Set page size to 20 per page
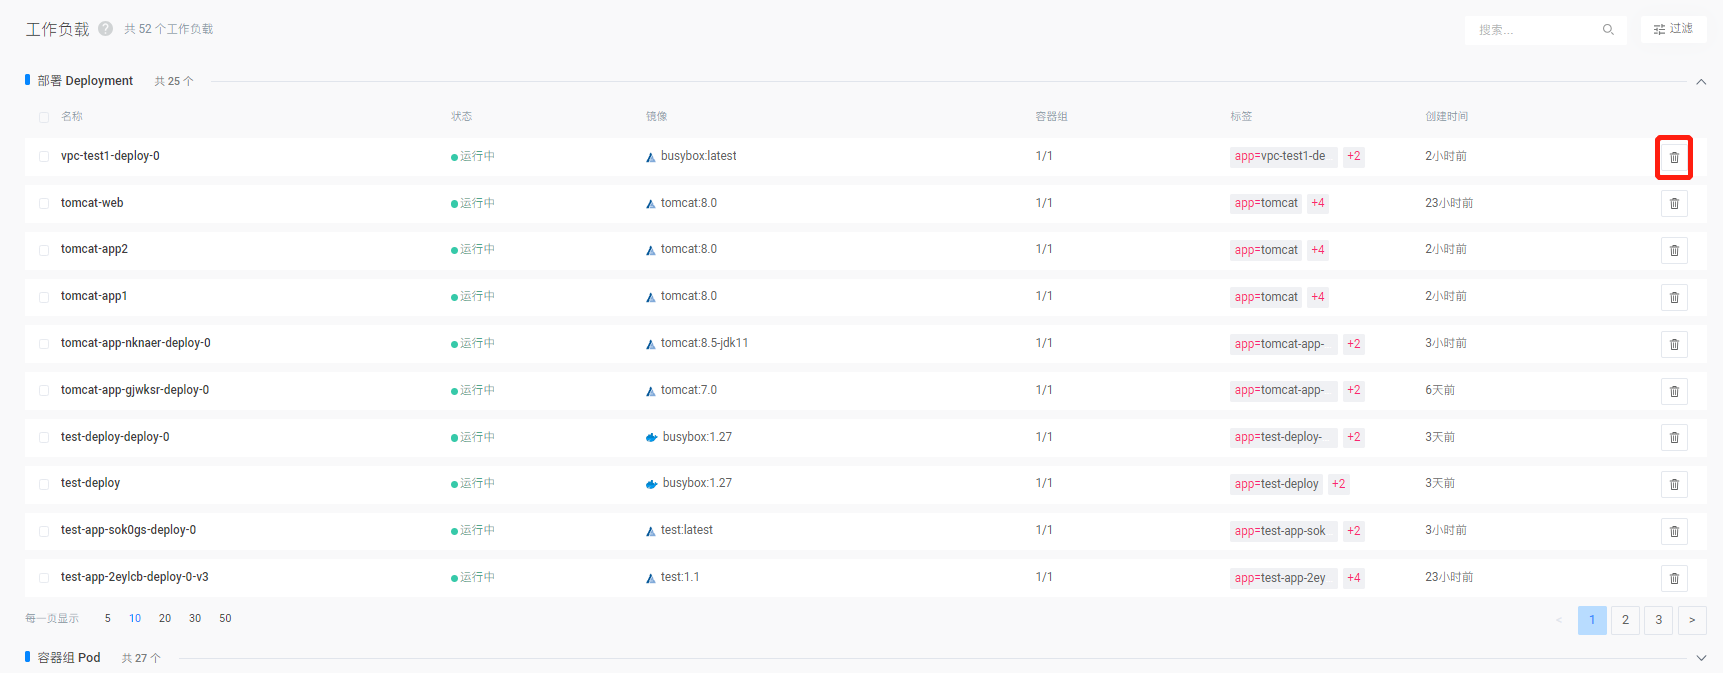Viewport: 1723px width, 673px height. [165, 619]
